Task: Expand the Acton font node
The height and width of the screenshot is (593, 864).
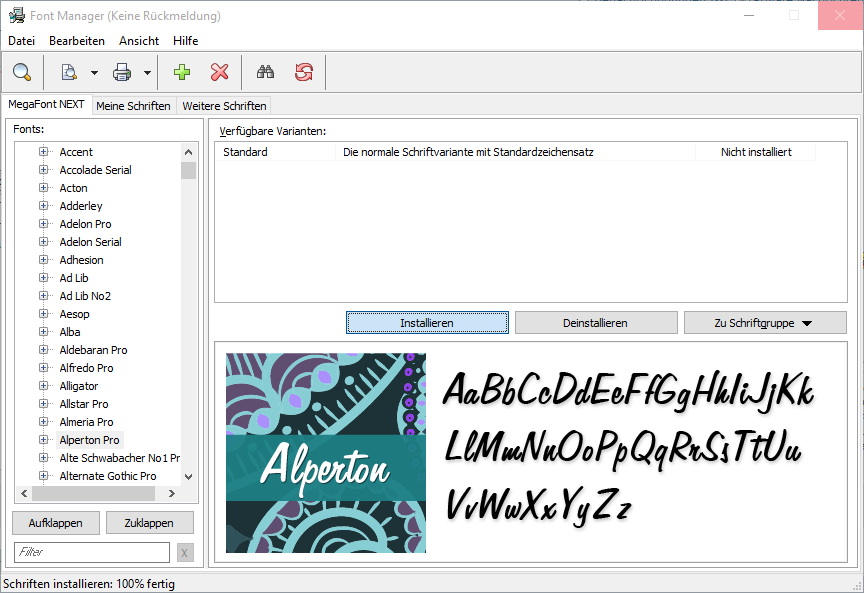Action: coord(44,188)
